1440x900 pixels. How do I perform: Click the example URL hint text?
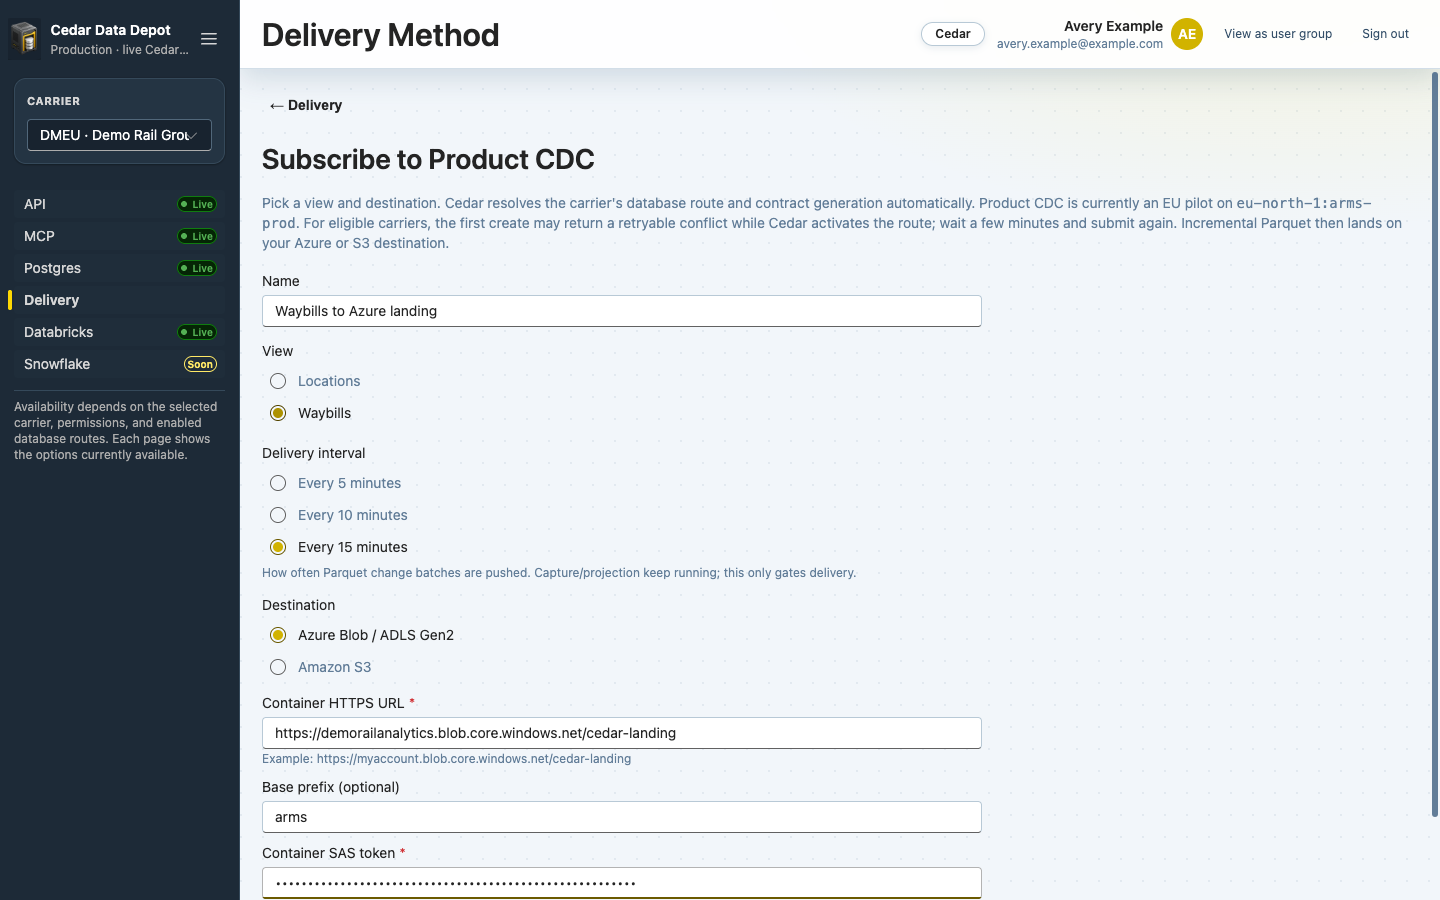tap(446, 759)
